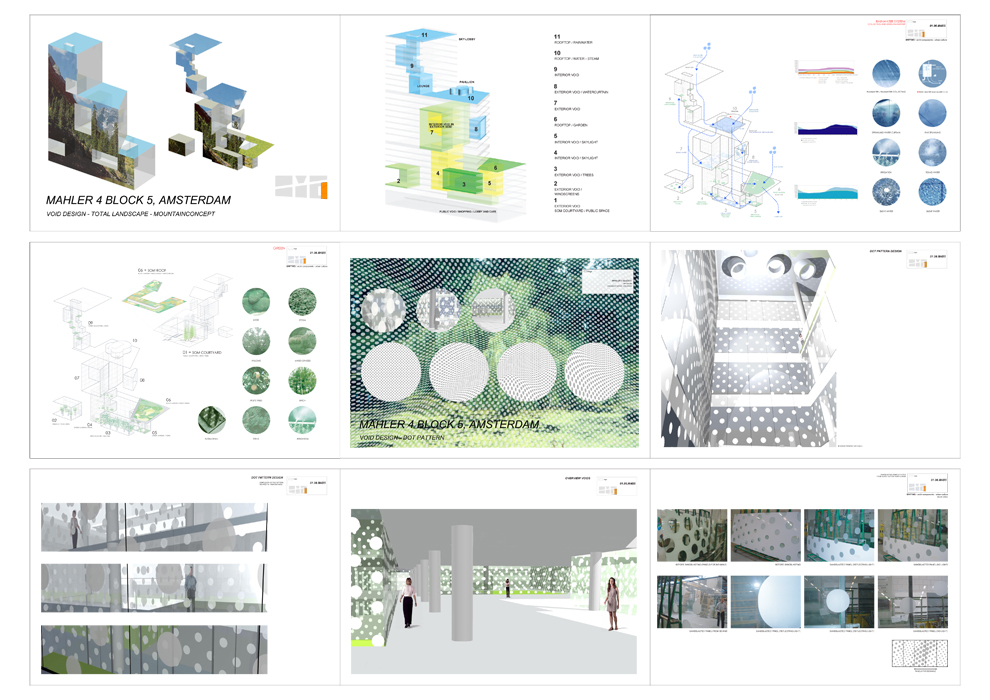Click the Mahler 4 Block 5 Amsterdam mountain title

tap(138, 200)
